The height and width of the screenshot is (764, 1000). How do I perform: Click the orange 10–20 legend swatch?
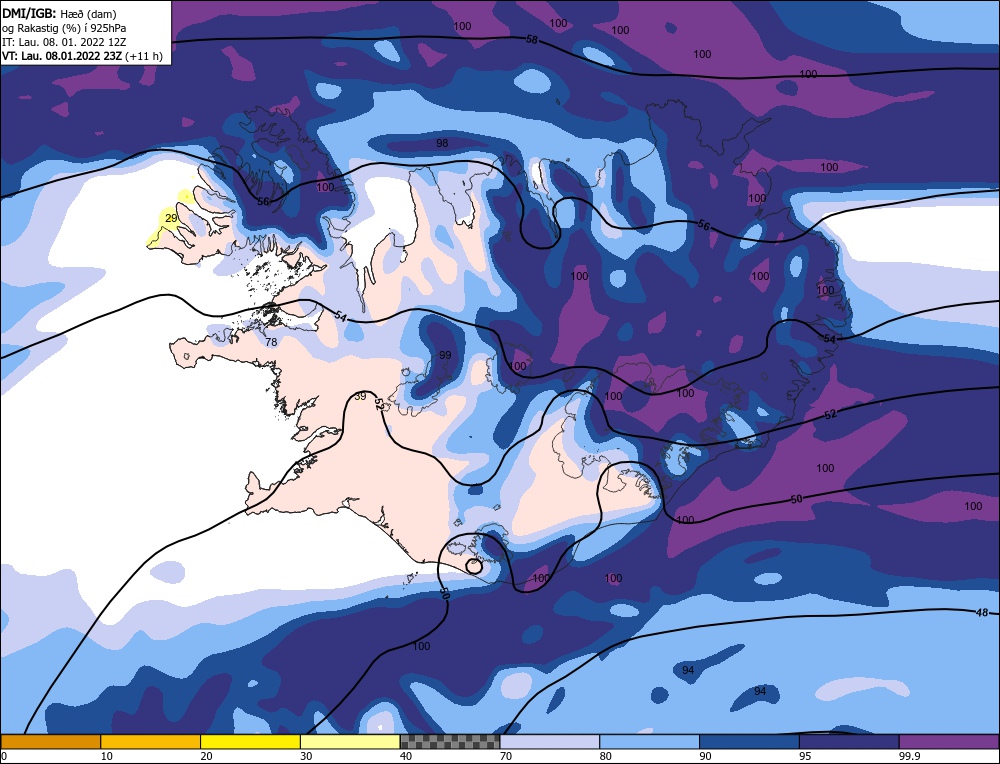151,742
